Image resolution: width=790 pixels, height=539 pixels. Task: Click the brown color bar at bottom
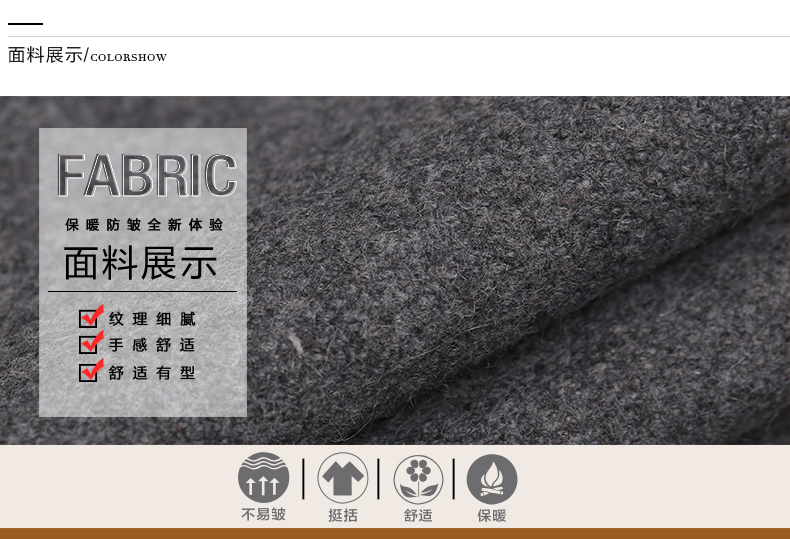(x=395, y=533)
